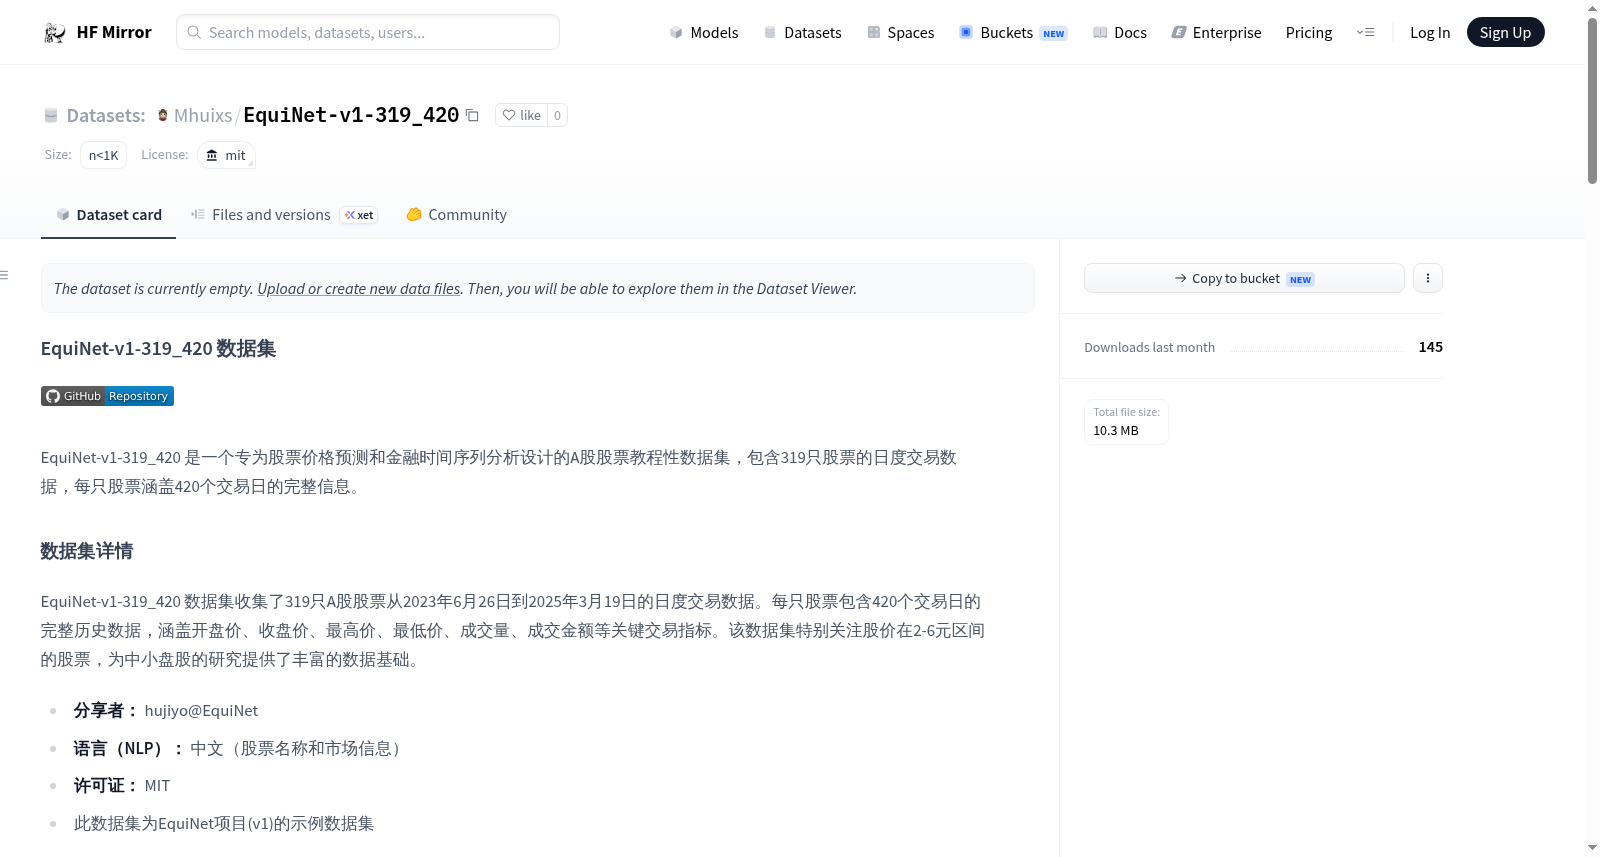
Task: Click the search magnifier icon
Action: [x=194, y=32]
